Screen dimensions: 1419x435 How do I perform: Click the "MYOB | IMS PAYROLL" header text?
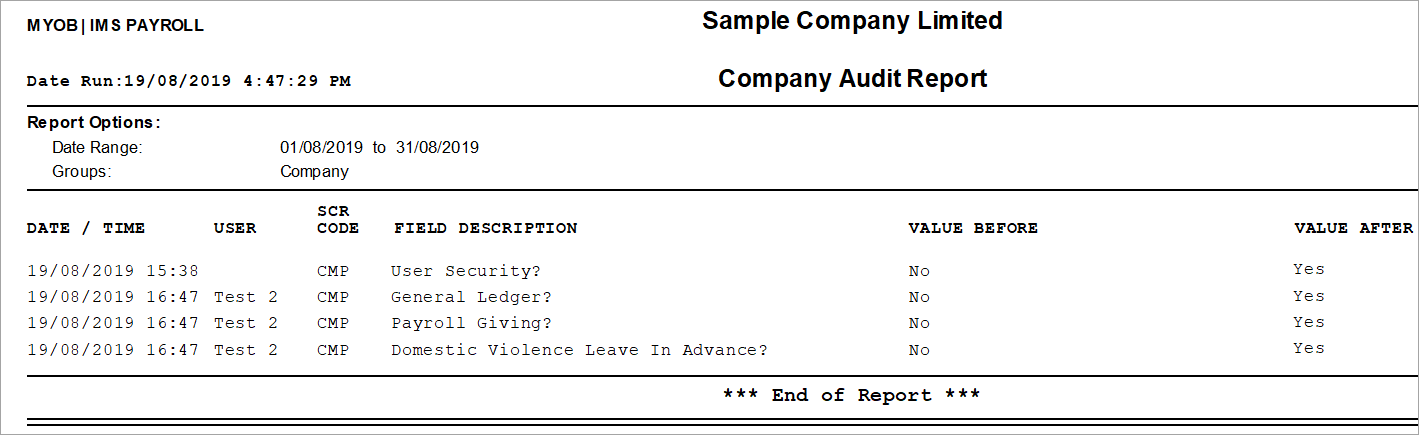(x=115, y=26)
